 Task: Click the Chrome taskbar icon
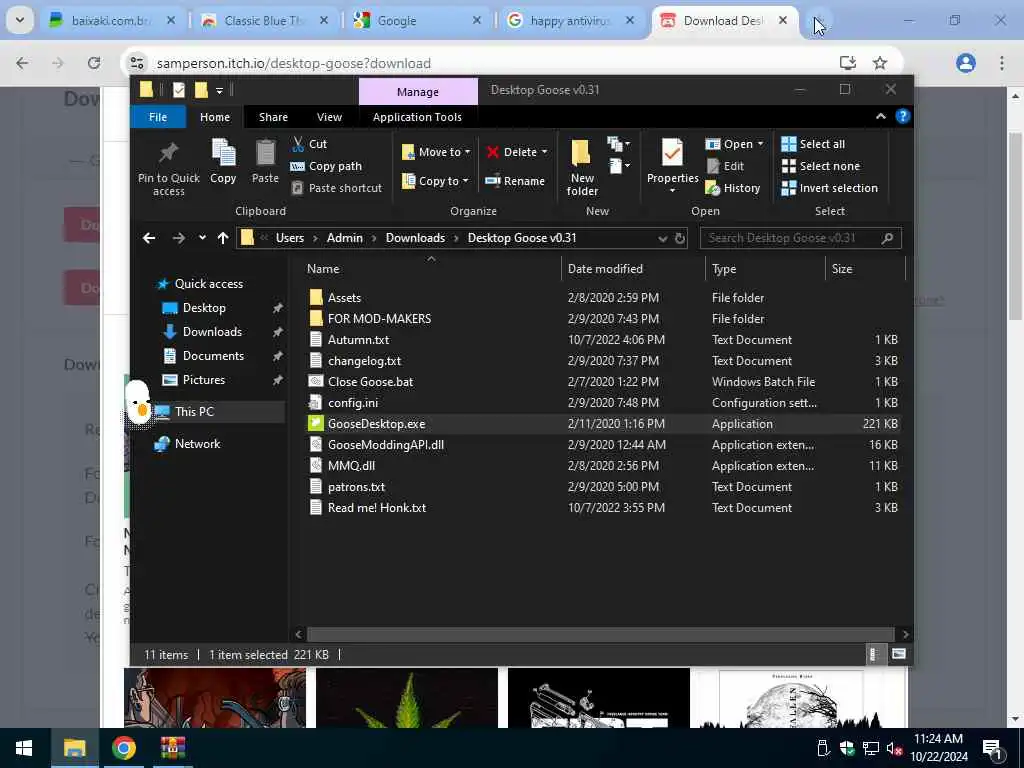click(x=123, y=748)
